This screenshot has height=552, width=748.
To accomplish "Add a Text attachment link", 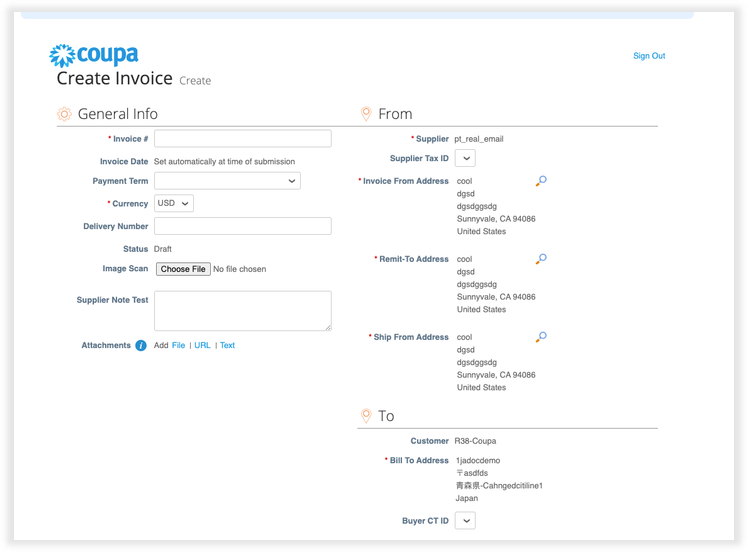I will coord(227,345).
